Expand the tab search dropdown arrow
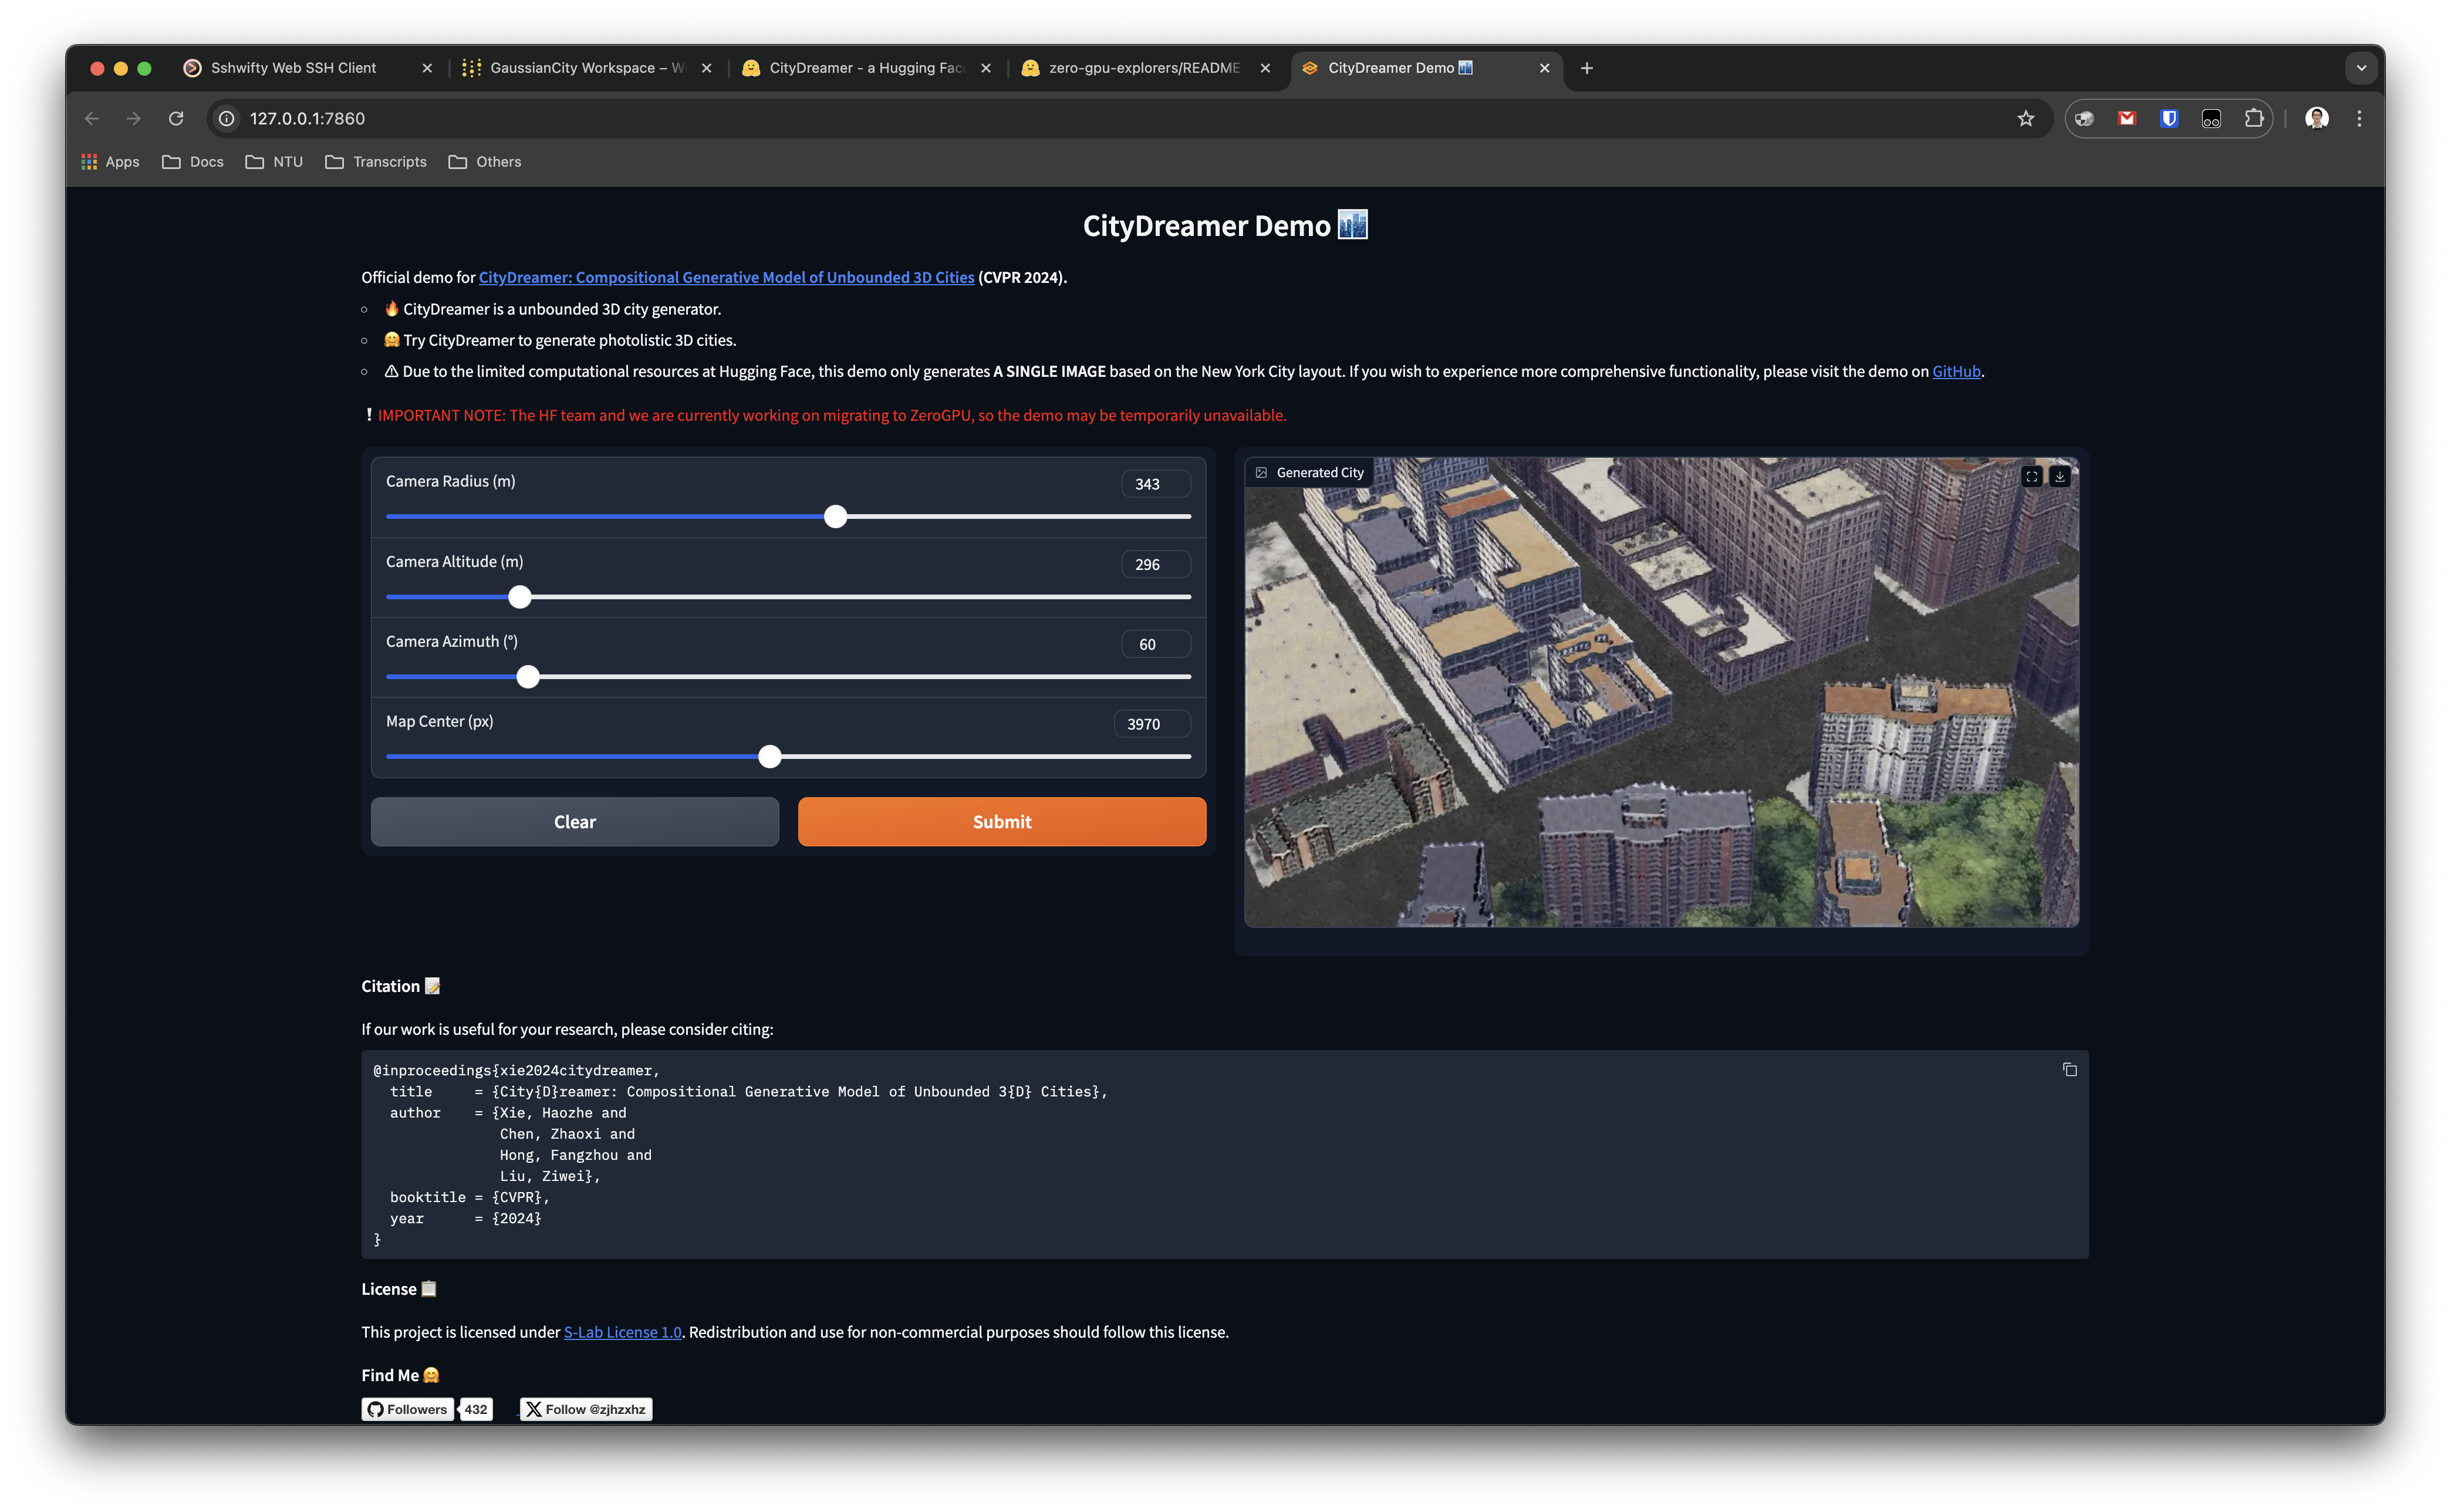This screenshot has width=2451, height=1512. (x=2361, y=68)
